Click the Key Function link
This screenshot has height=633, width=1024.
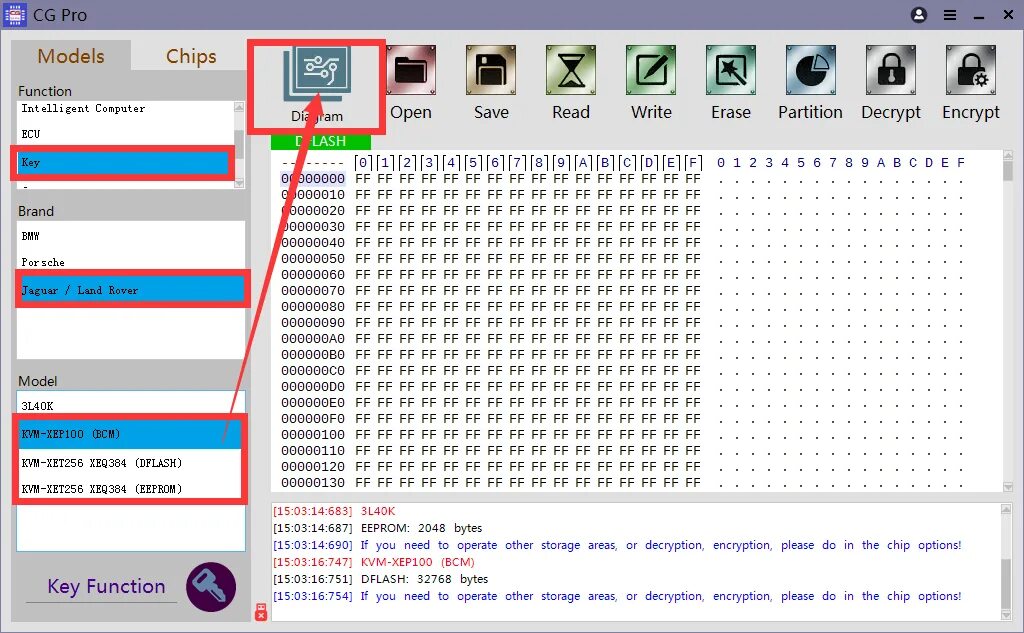click(x=106, y=587)
